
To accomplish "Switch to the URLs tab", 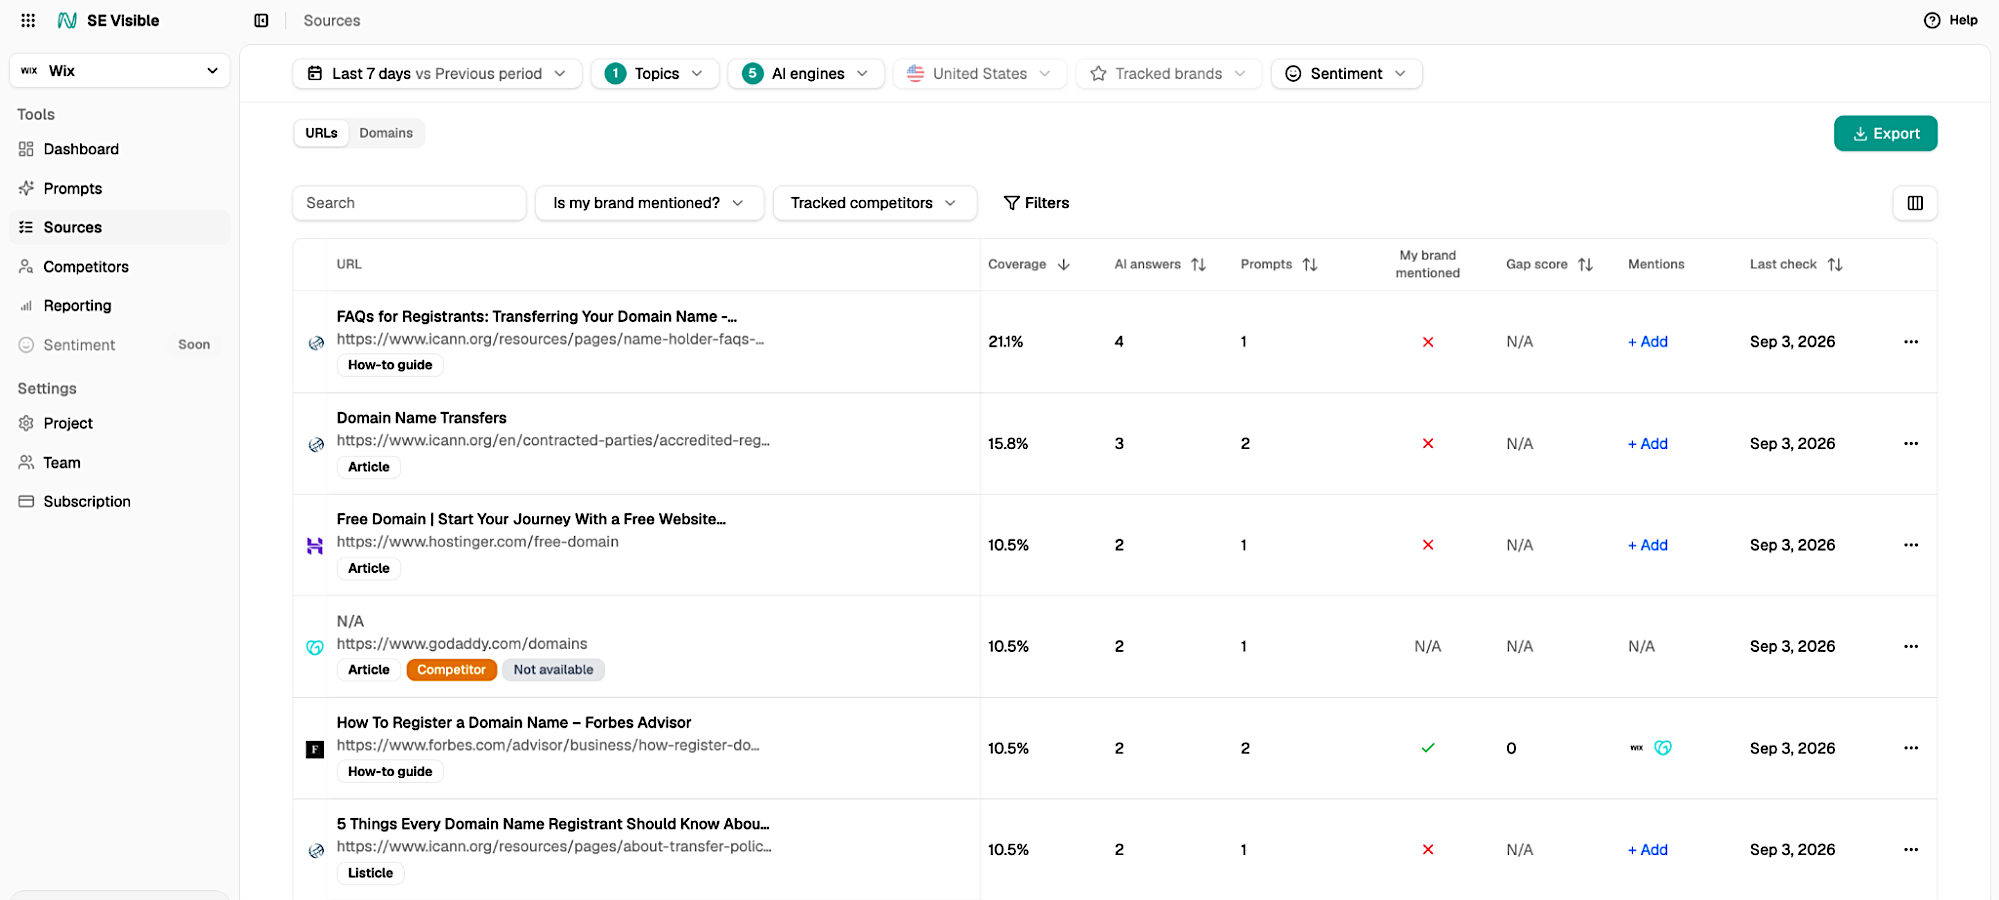I will point(321,133).
